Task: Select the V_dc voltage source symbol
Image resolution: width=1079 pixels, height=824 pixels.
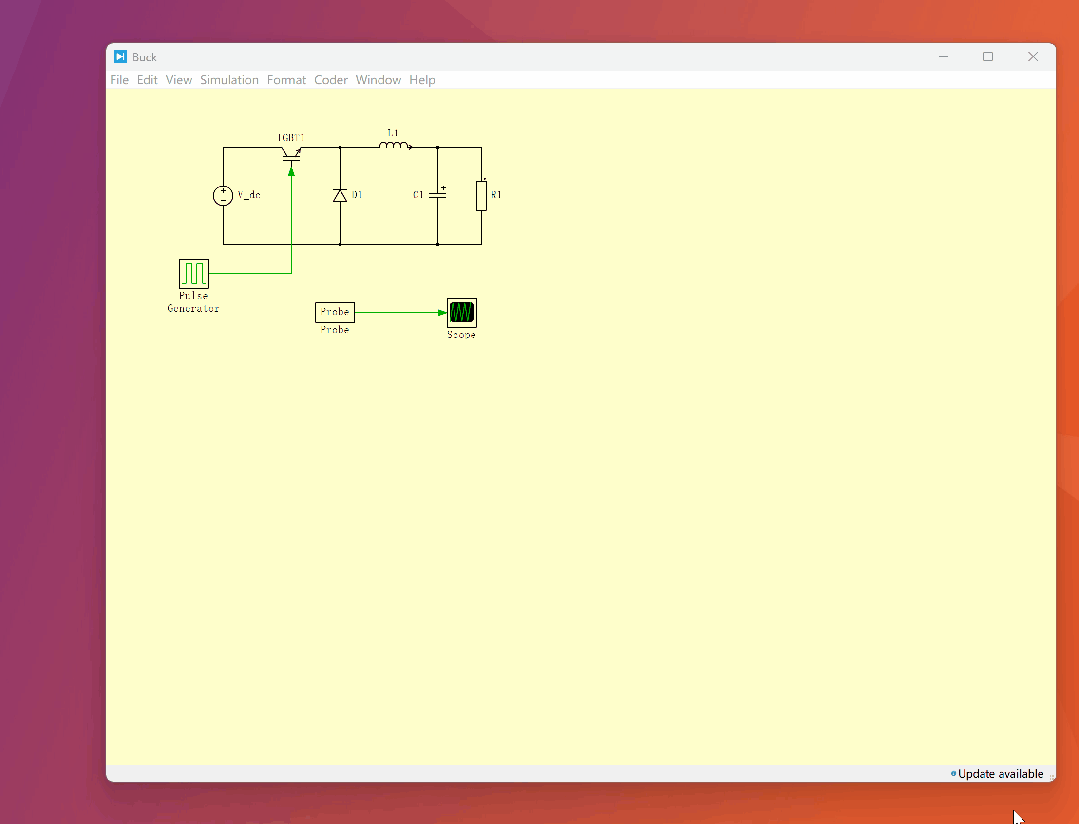Action: [x=223, y=196]
